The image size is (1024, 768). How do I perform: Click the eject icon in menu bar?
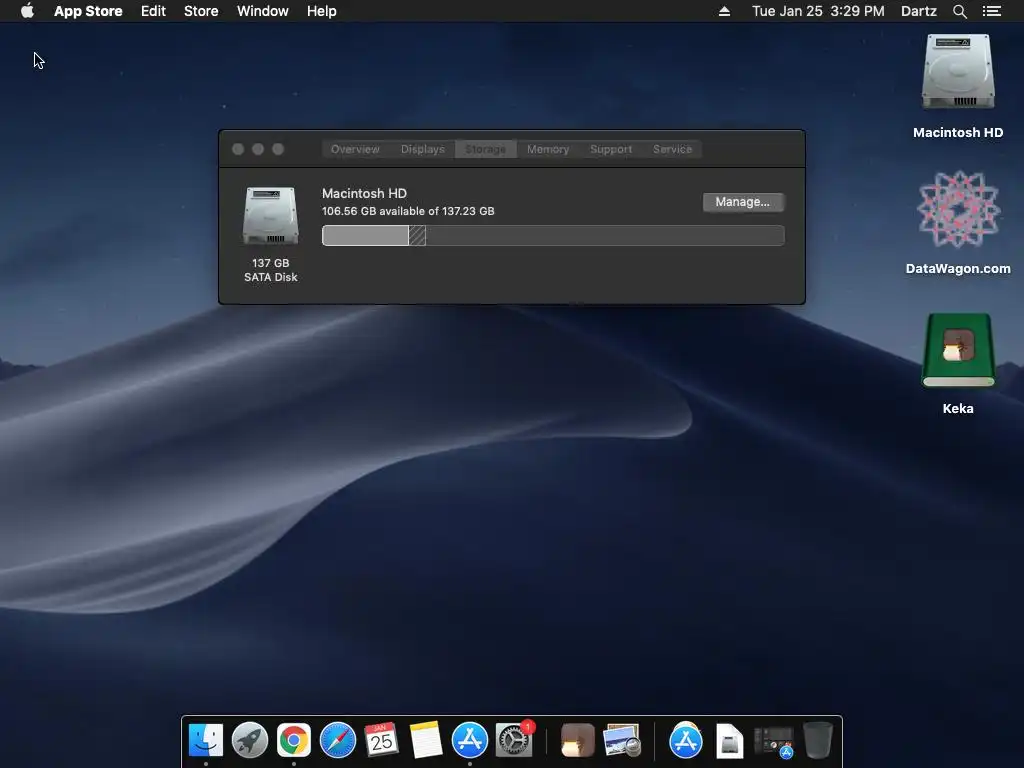click(x=724, y=11)
